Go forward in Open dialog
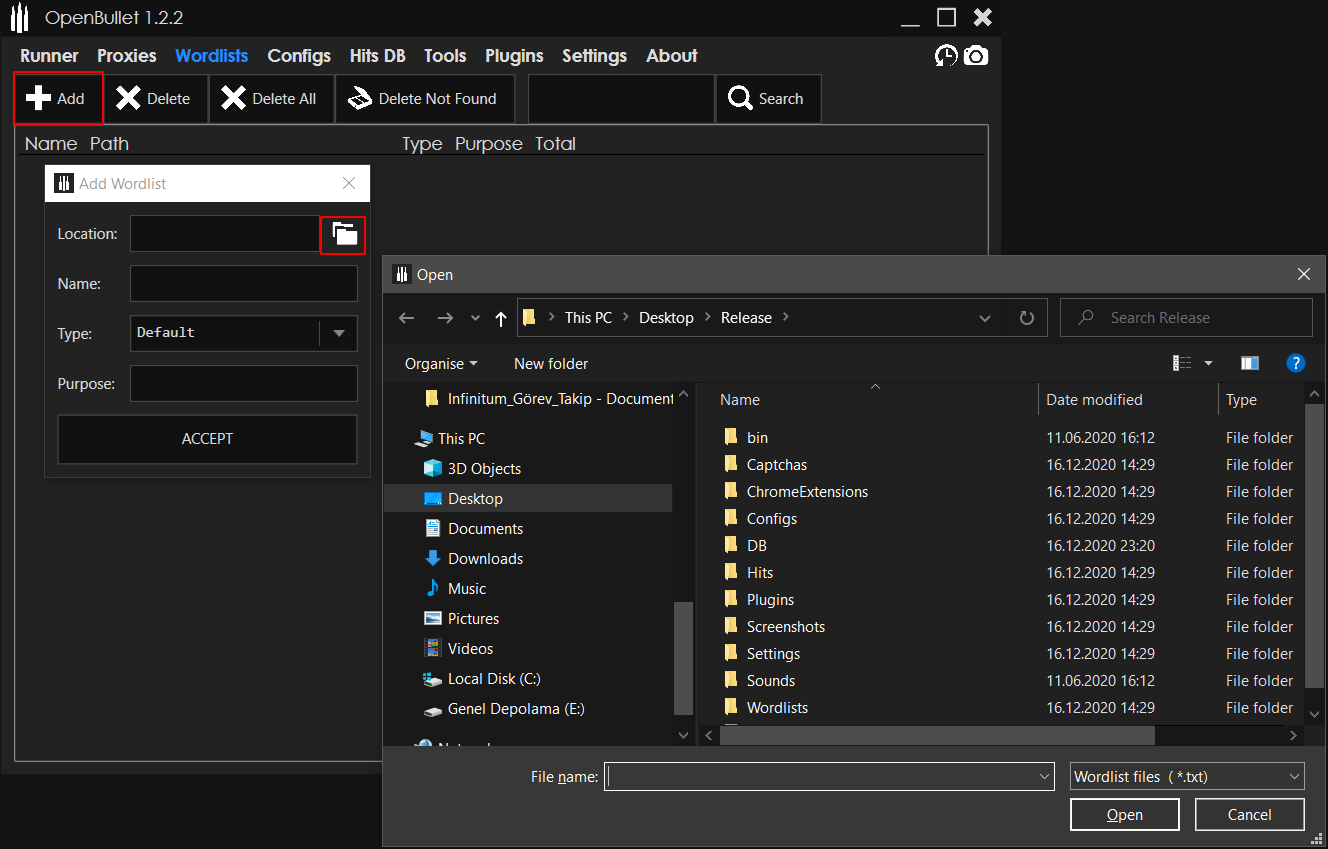The width and height of the screenshot is (1328, 849). tap(445, 318)
